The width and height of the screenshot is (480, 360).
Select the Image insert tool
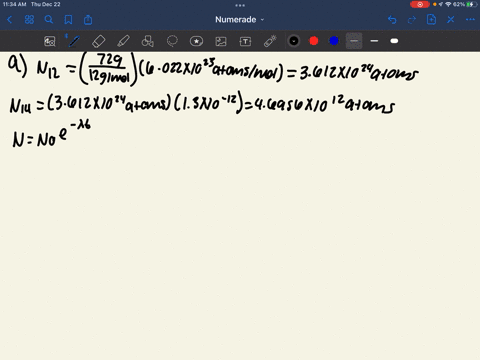pyautogui.click(x=221, y=41)
